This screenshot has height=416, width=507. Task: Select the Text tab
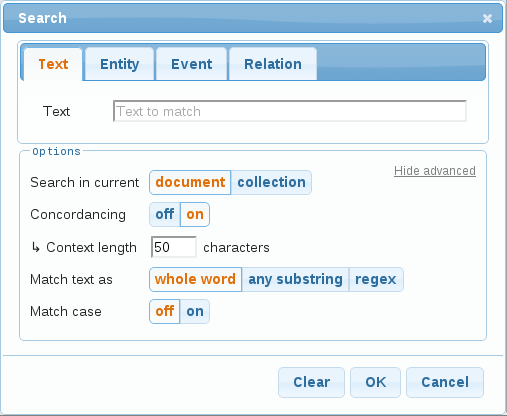coord(53,64)
